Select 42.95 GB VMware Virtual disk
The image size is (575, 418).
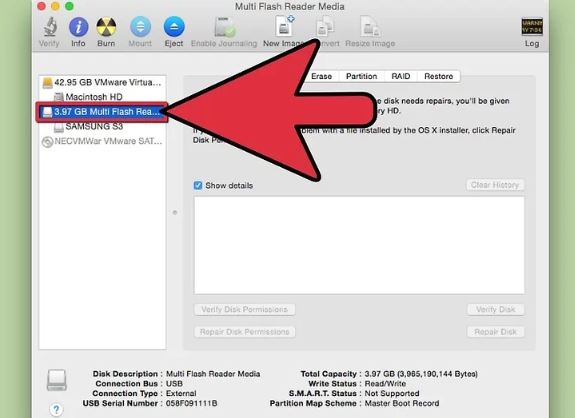pos(102,82)
